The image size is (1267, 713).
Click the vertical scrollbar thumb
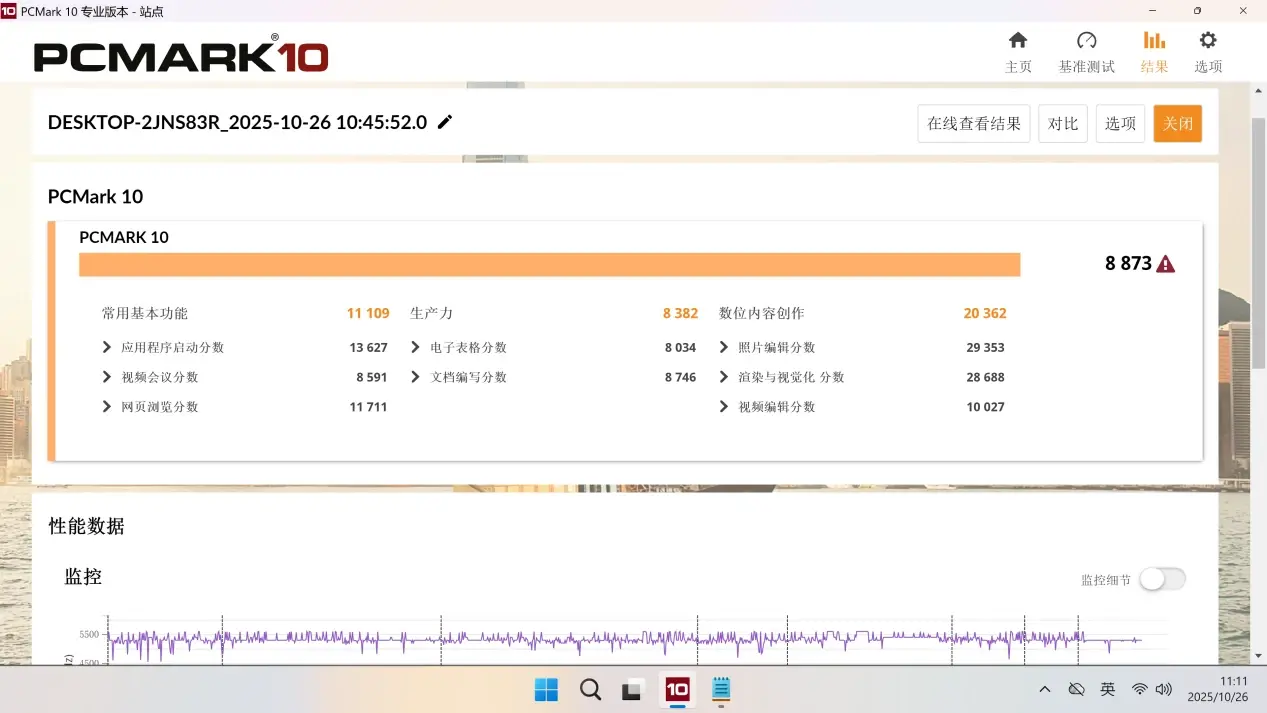[1259, 243]
